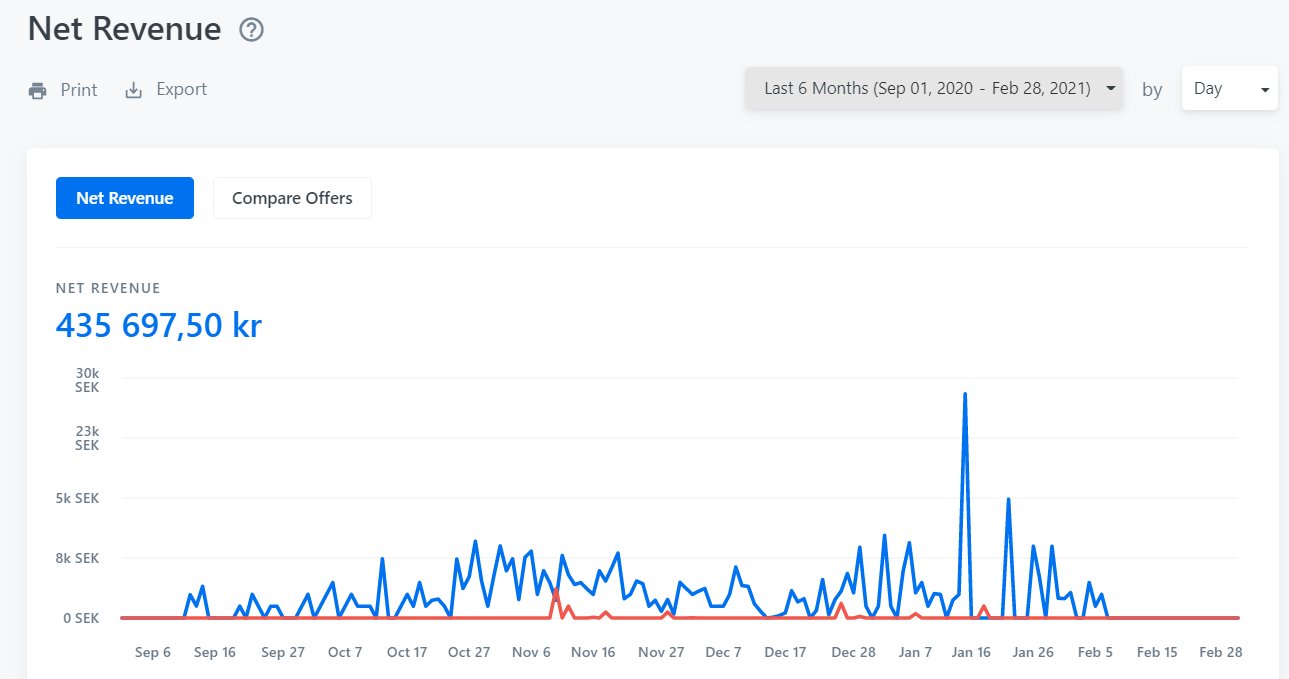Click the Dec 7 x-axis label
Screen dimensions: 1289x679
[x=723, y=652]
